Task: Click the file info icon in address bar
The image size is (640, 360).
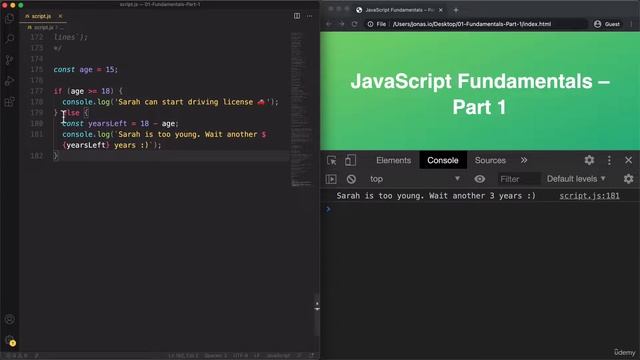Action: [x=370, y=24]
